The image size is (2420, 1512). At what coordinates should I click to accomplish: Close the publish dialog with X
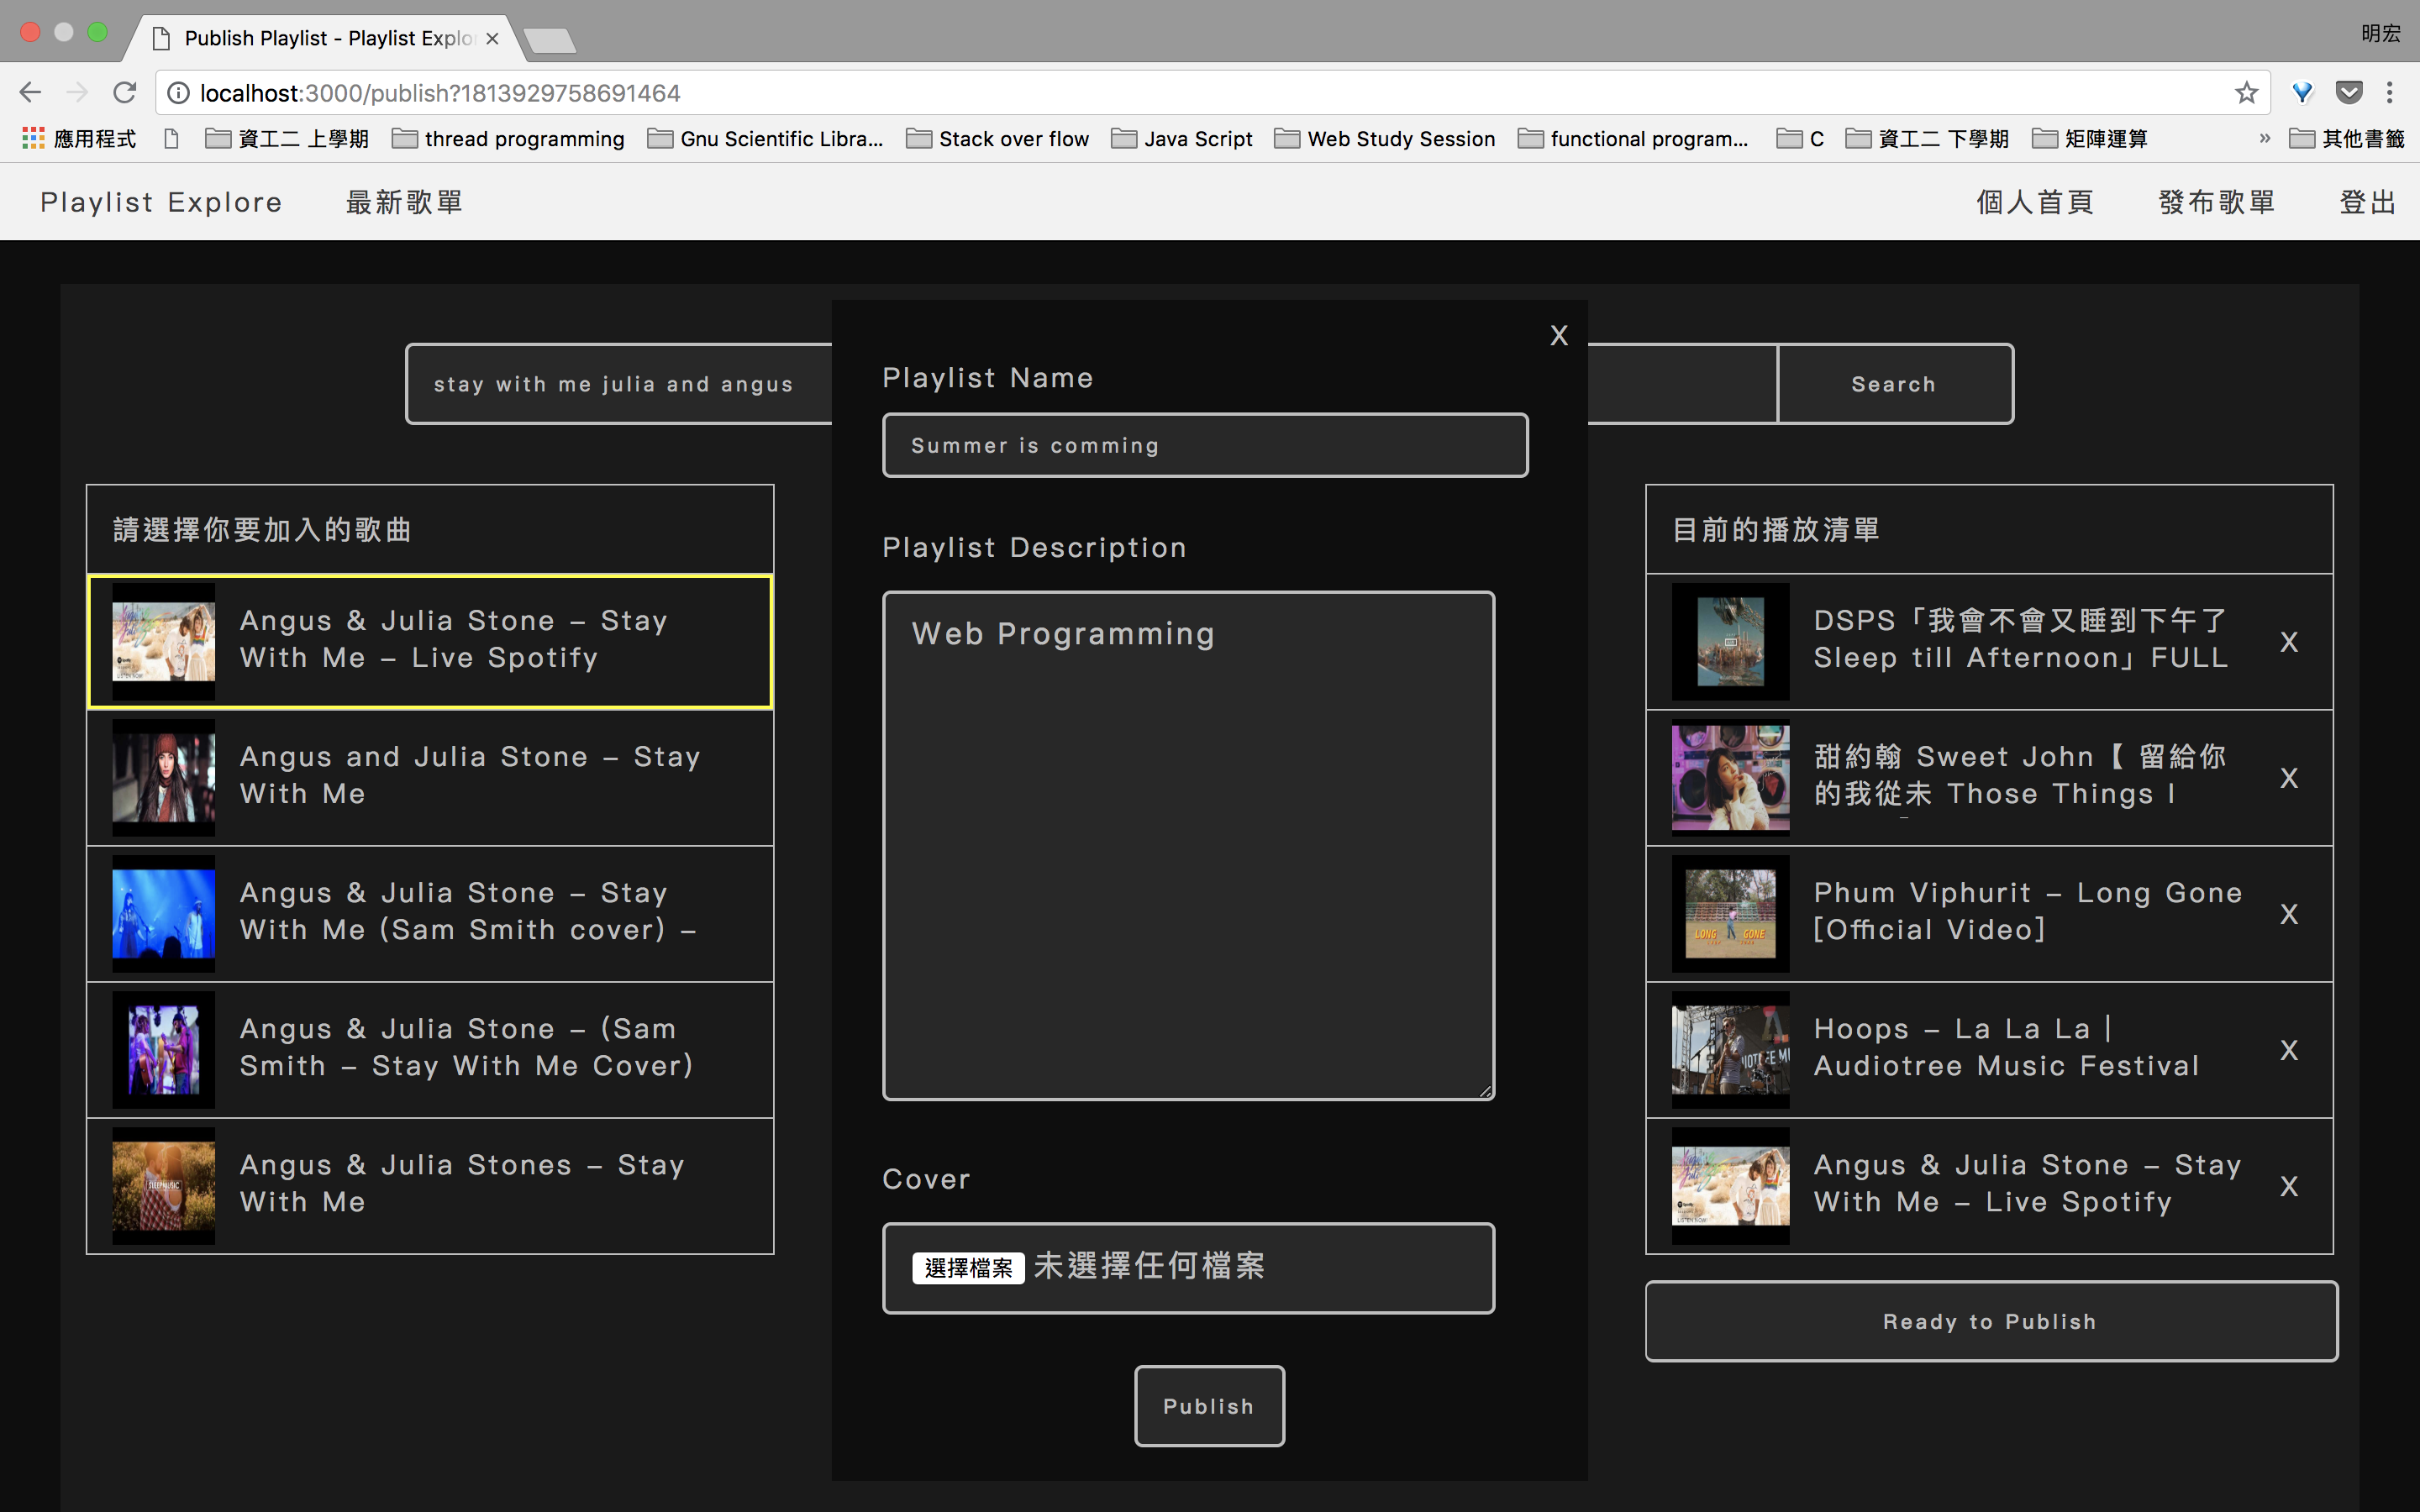[1558, 336]
